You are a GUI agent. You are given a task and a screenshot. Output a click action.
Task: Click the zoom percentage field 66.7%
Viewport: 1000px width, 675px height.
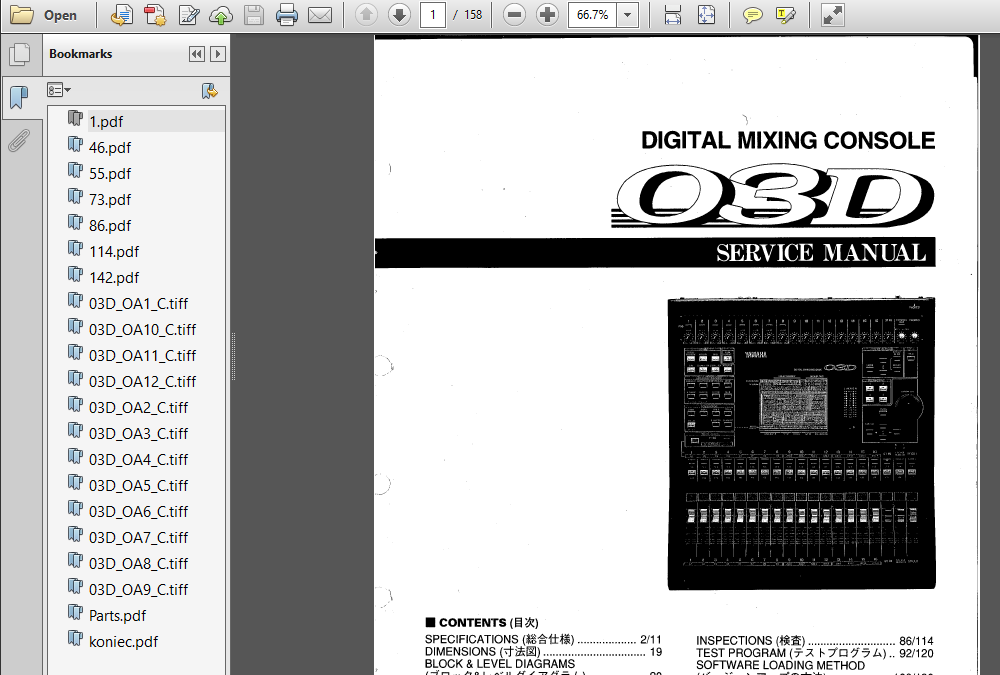click(x=592, y=15)
